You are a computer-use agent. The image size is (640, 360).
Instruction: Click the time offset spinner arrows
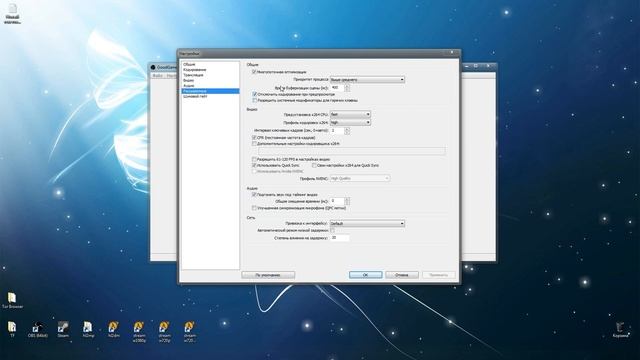[347, 201]
